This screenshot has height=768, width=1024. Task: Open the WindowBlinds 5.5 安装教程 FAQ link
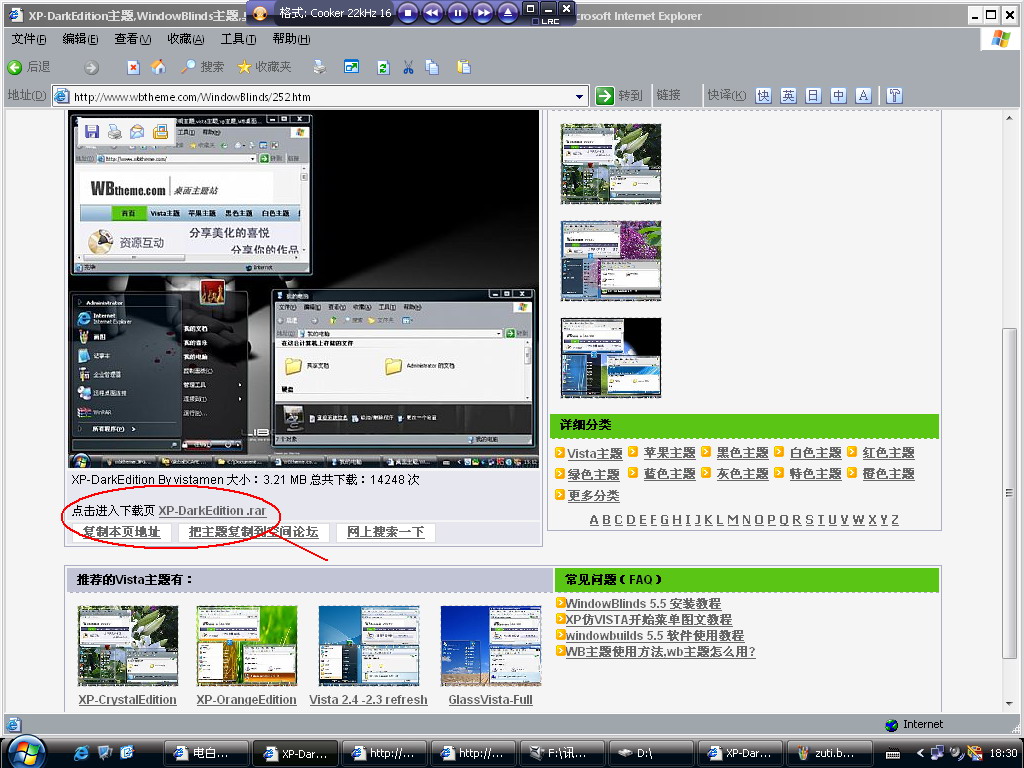[642, 604]
